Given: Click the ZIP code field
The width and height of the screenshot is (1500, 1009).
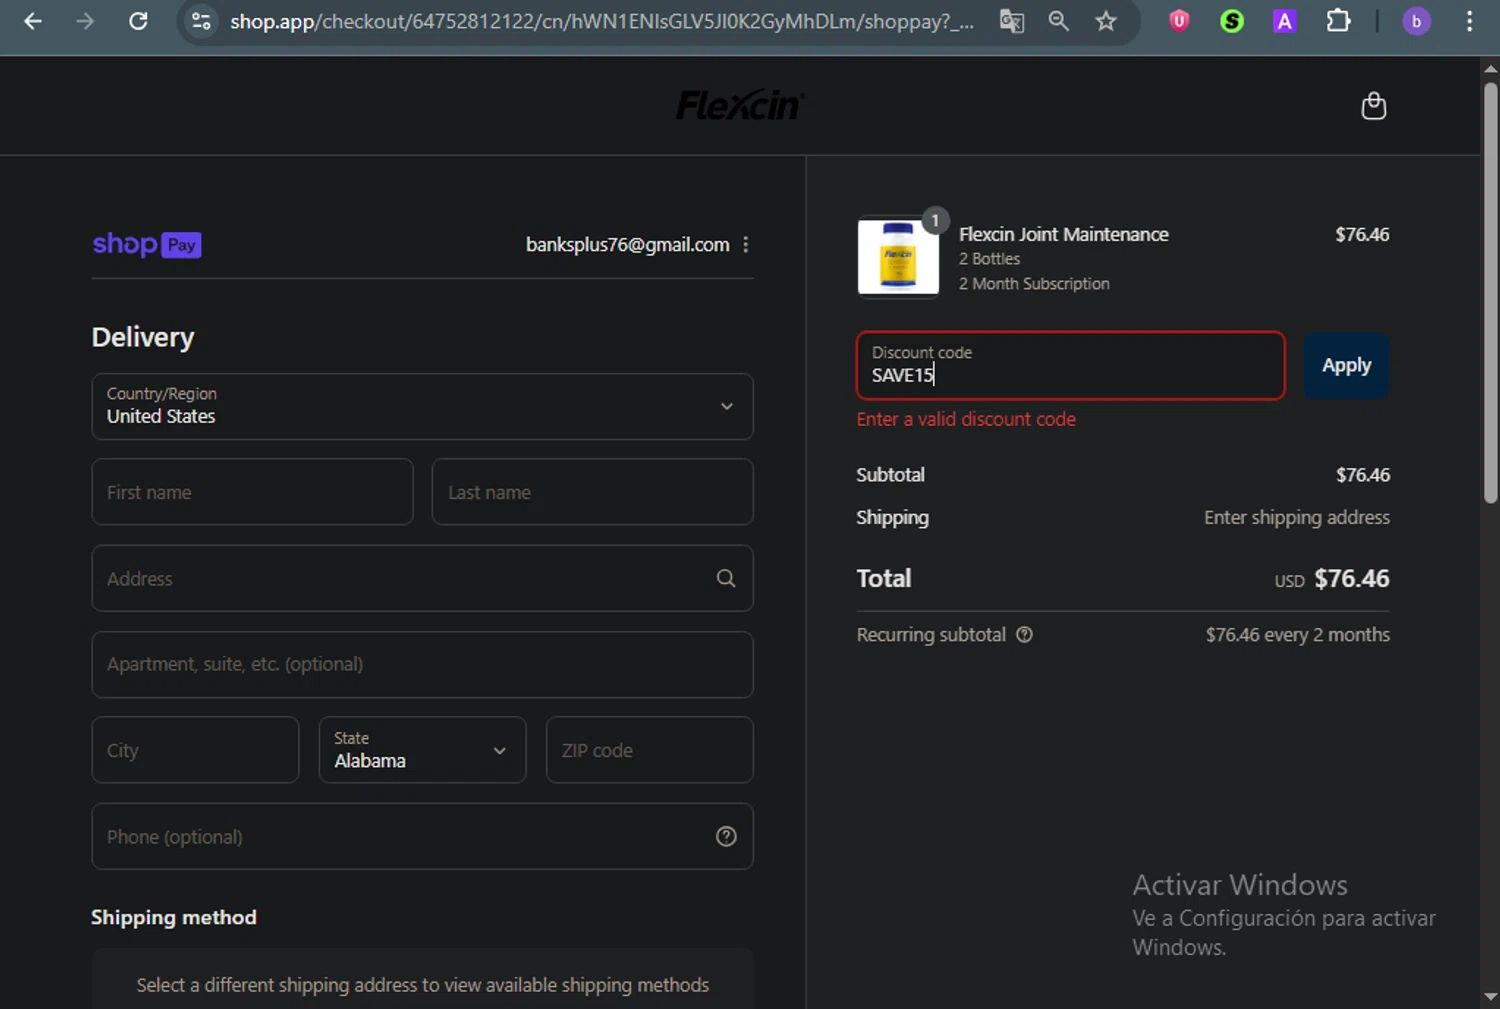Looking at the screenshot, I should click(x=649, y=750).
